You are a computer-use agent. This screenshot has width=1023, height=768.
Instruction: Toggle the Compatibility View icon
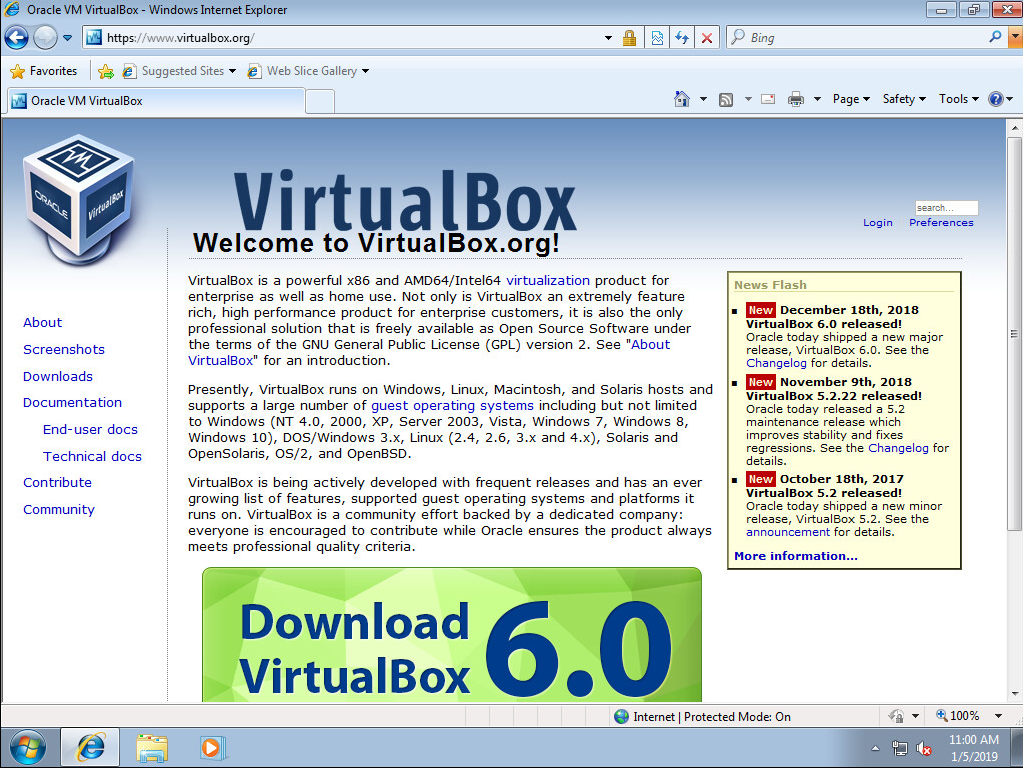point(657,38)
